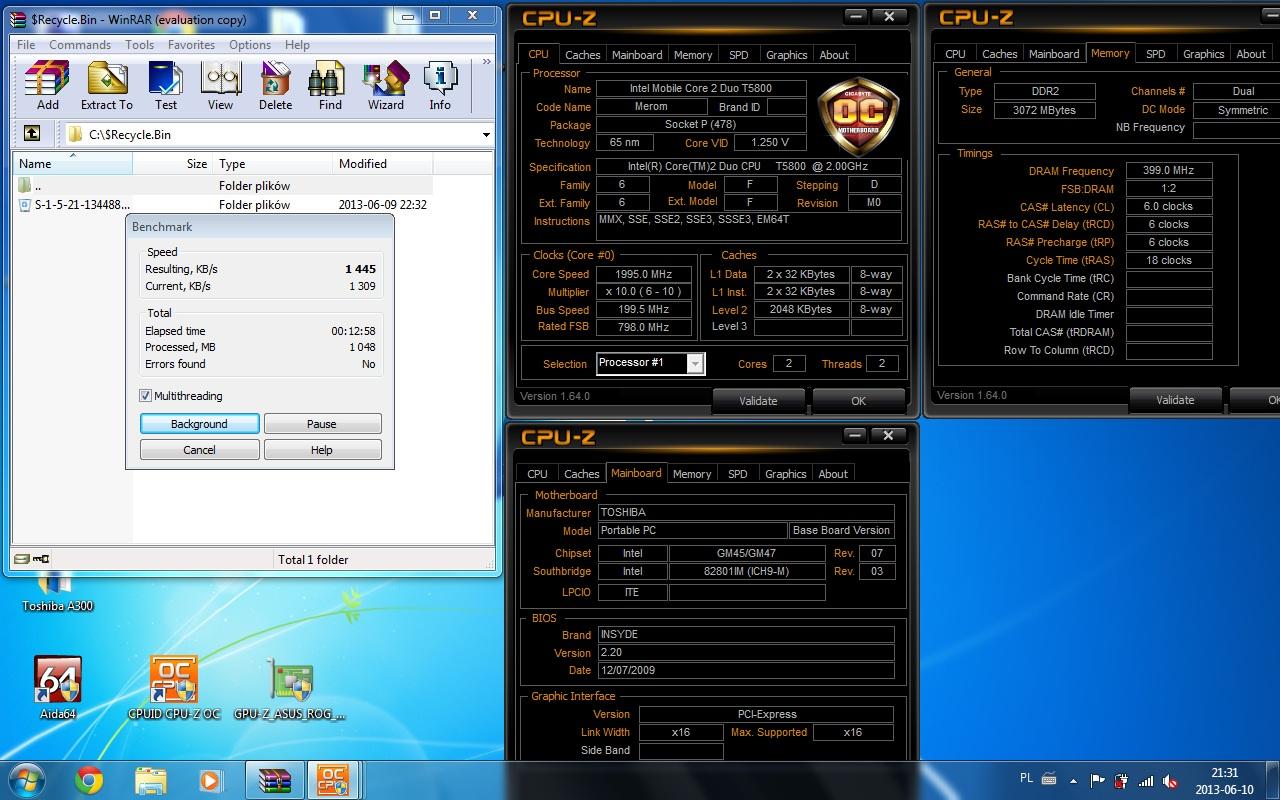1280x800 pixels.
Task: Click the Extract To toolbar icon
Action: (106, 85)
